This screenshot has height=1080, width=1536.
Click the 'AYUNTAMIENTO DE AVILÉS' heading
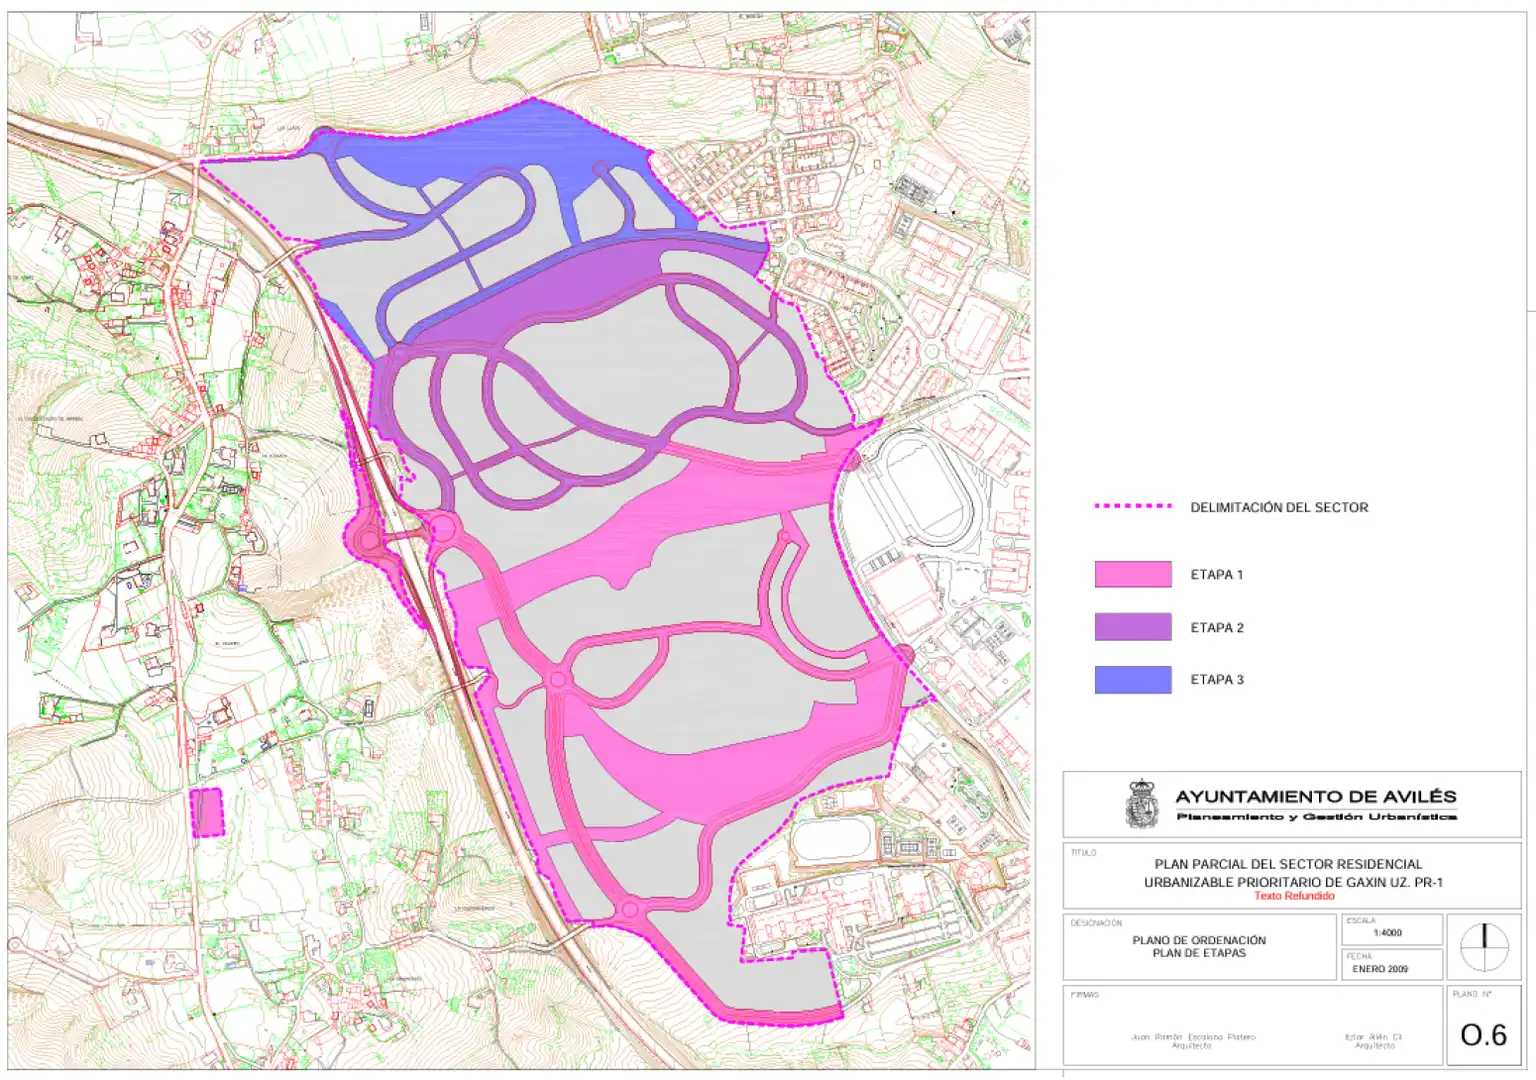[1316, 797]
